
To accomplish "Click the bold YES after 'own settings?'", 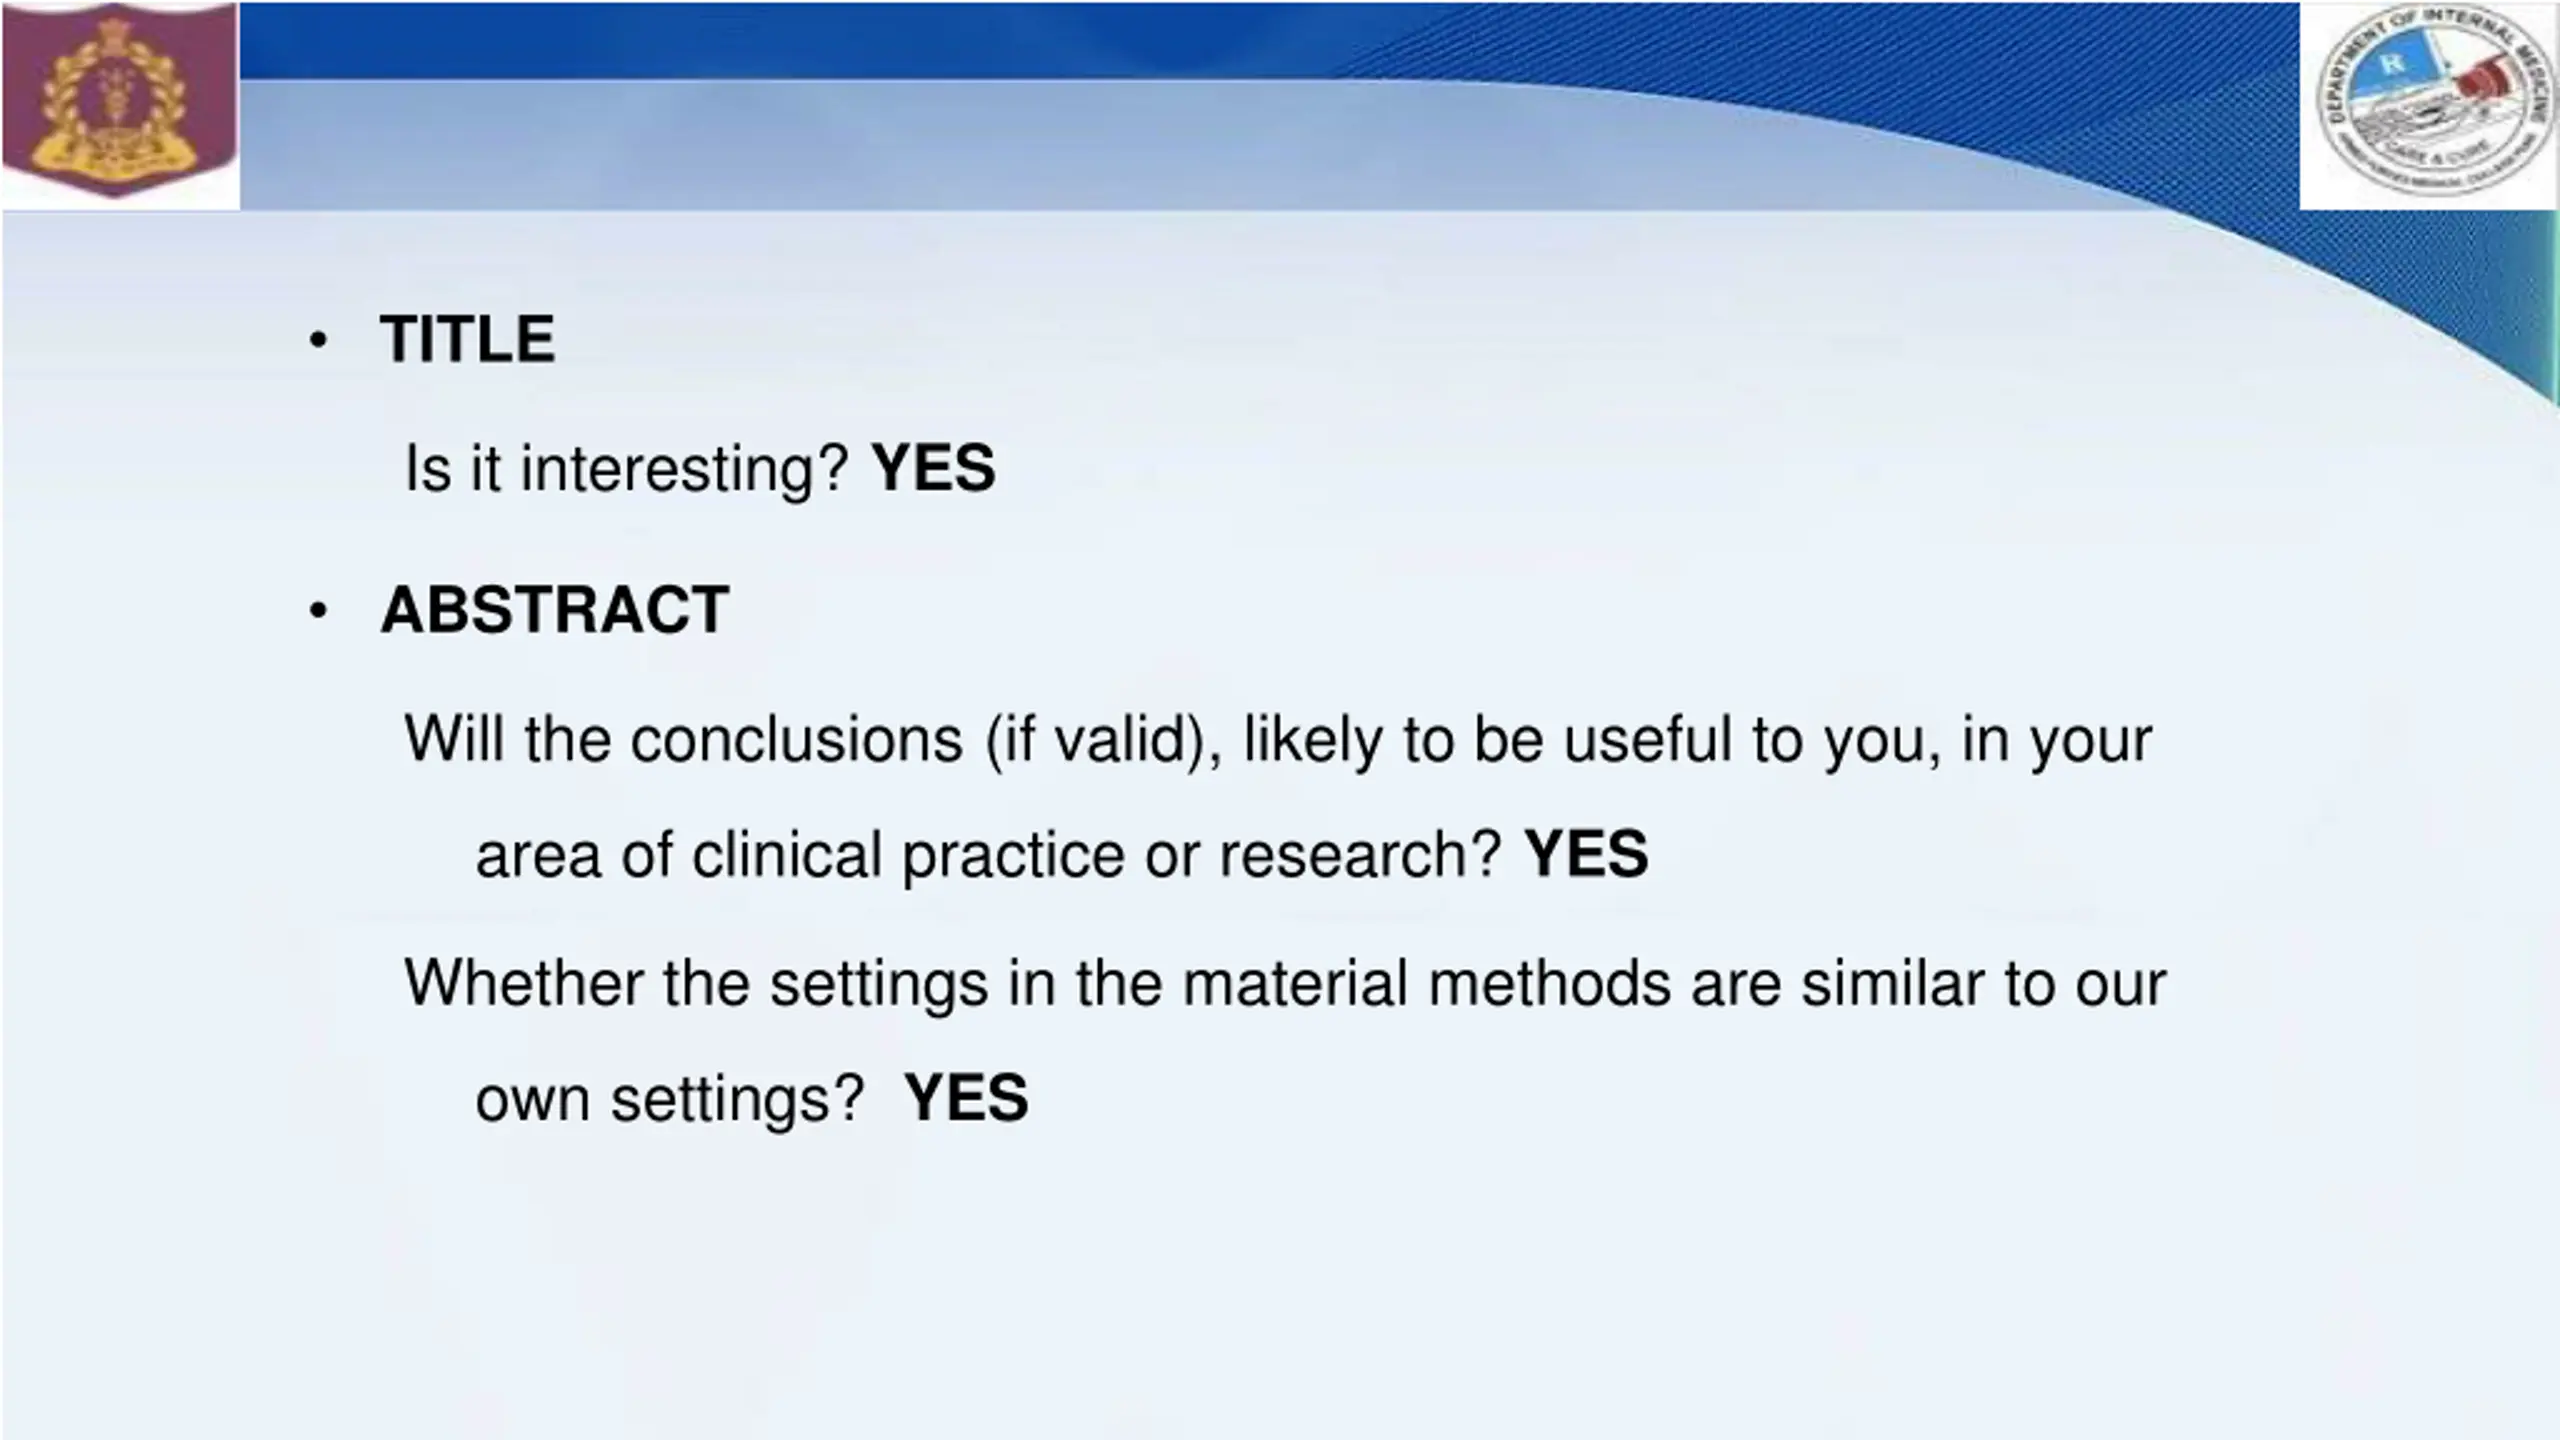I will pyautogui.click(x=966, y=1098).
